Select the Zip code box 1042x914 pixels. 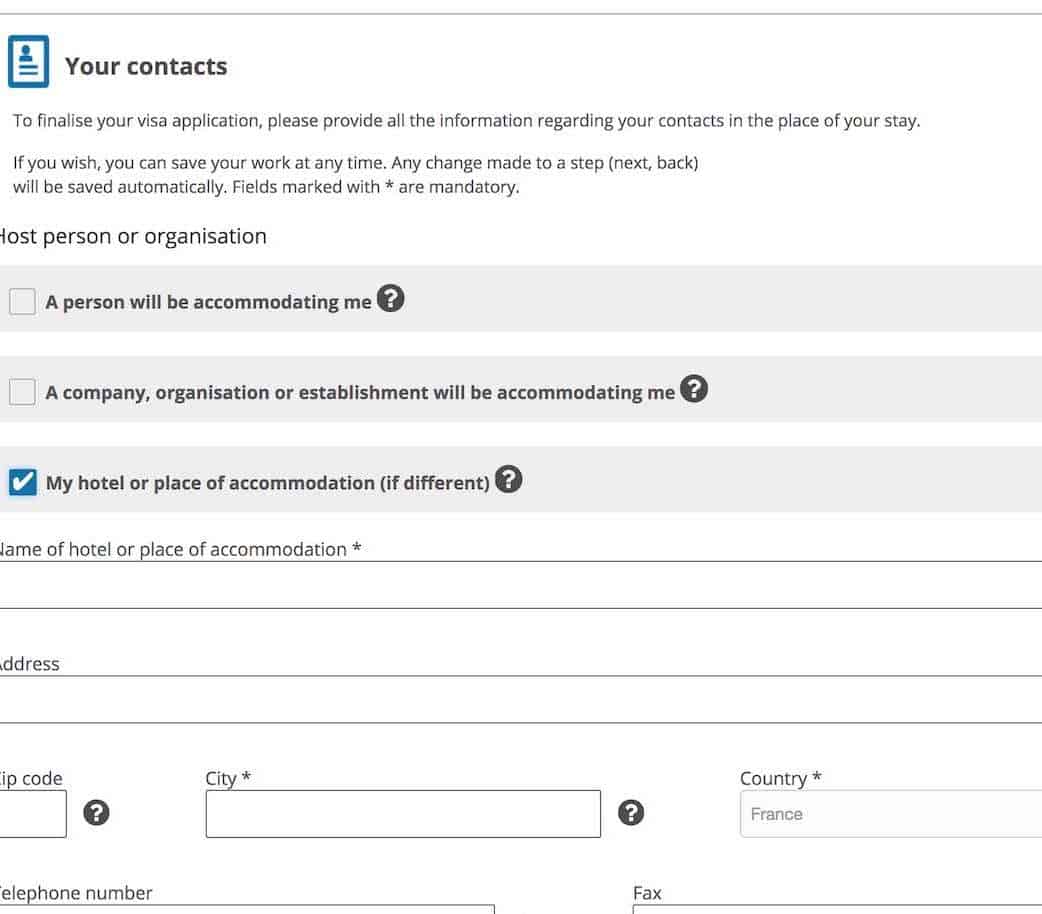(x=32, y=813)
